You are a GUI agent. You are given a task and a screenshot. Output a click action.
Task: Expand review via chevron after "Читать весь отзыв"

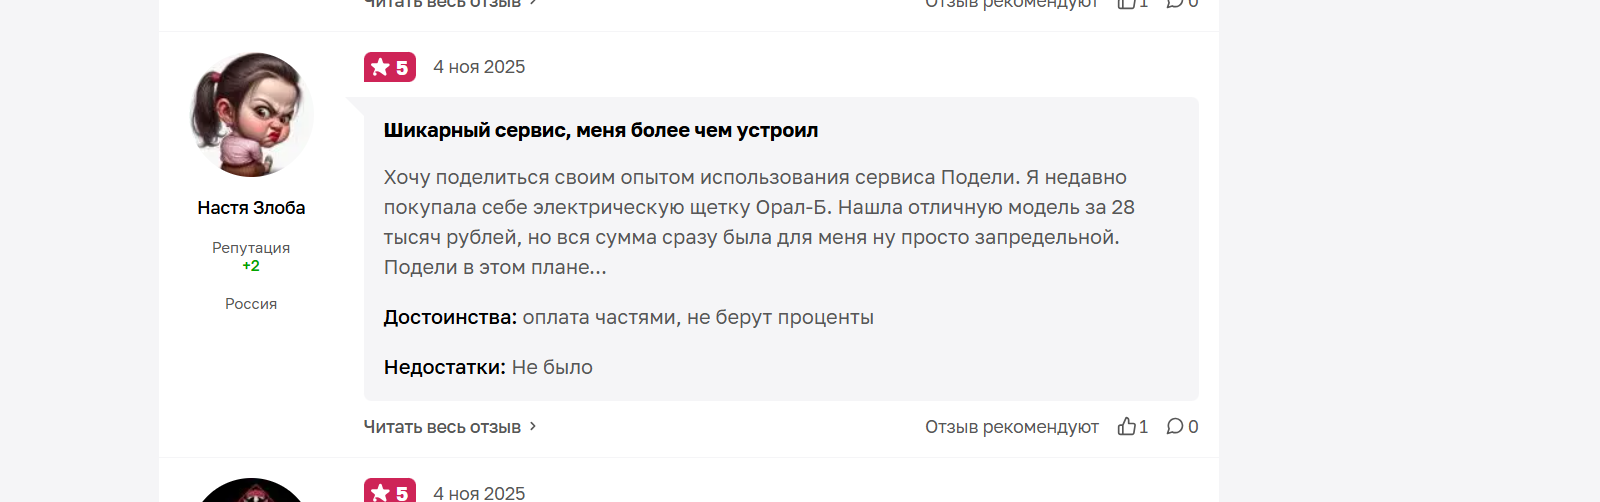(x=533, y=426)
